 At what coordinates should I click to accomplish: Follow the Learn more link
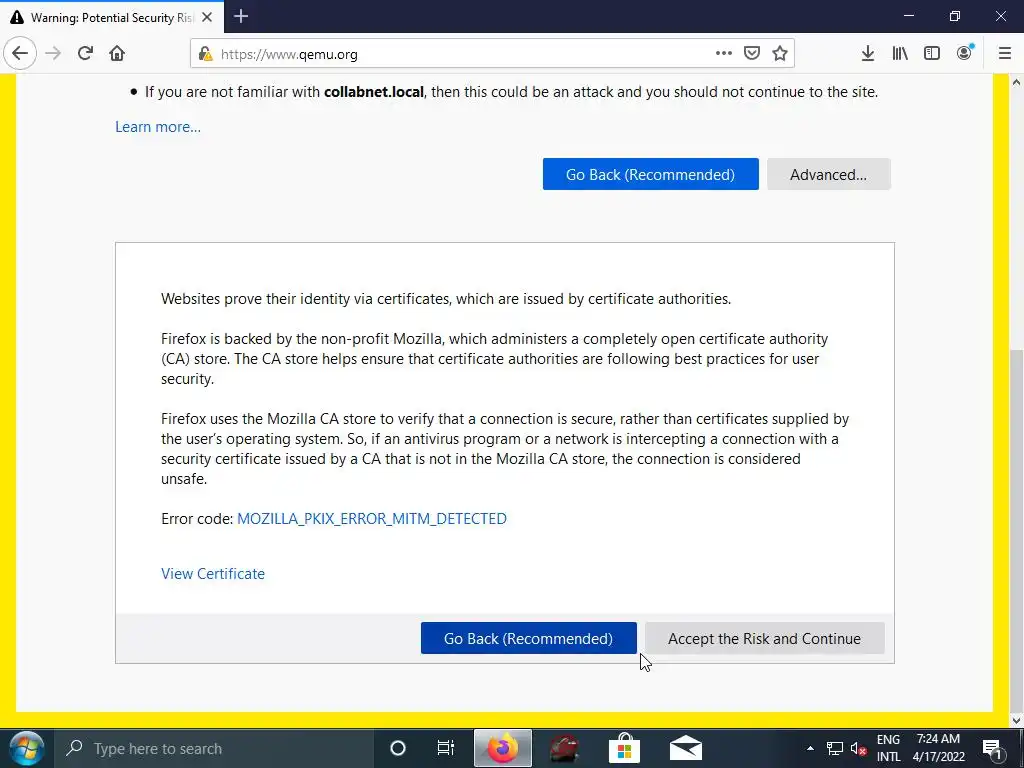pyautogui.click(x=158, y=127)
